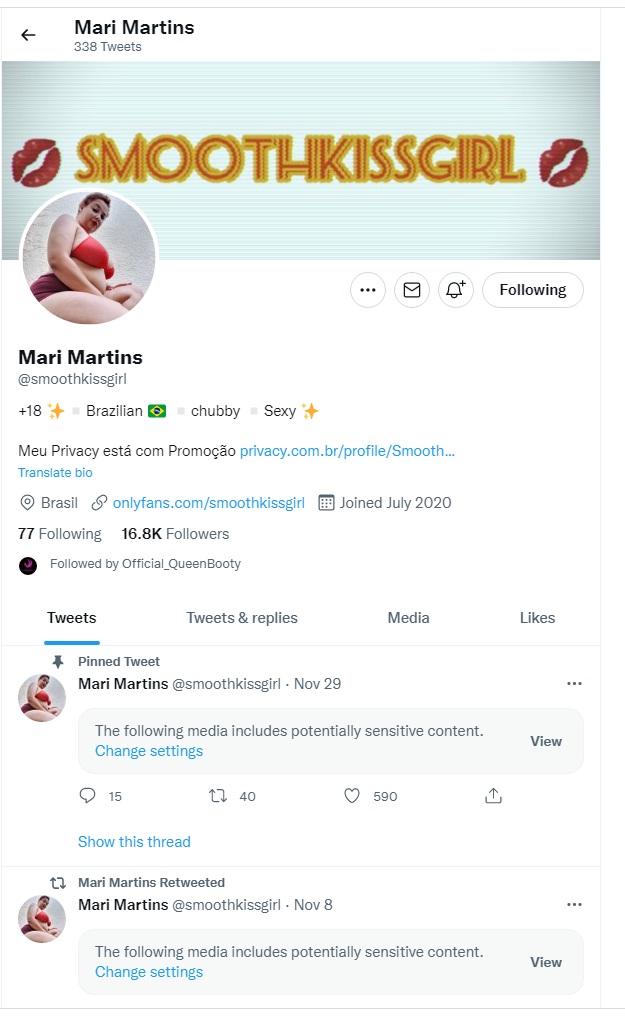Select the Likes tab
Viewport: 625px width, 1023px height.
(538, 618)
